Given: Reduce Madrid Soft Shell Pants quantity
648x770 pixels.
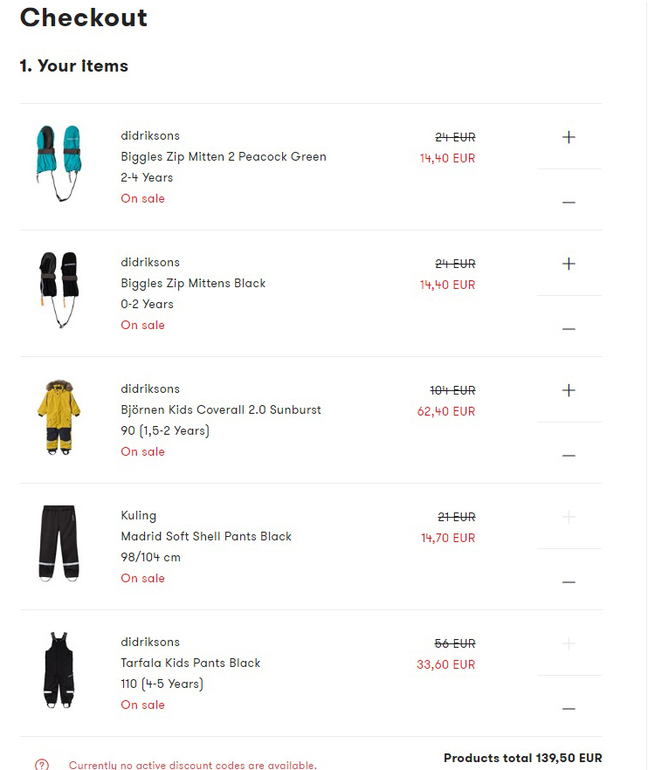Looking at the screenshot, I should coord(569,582).
